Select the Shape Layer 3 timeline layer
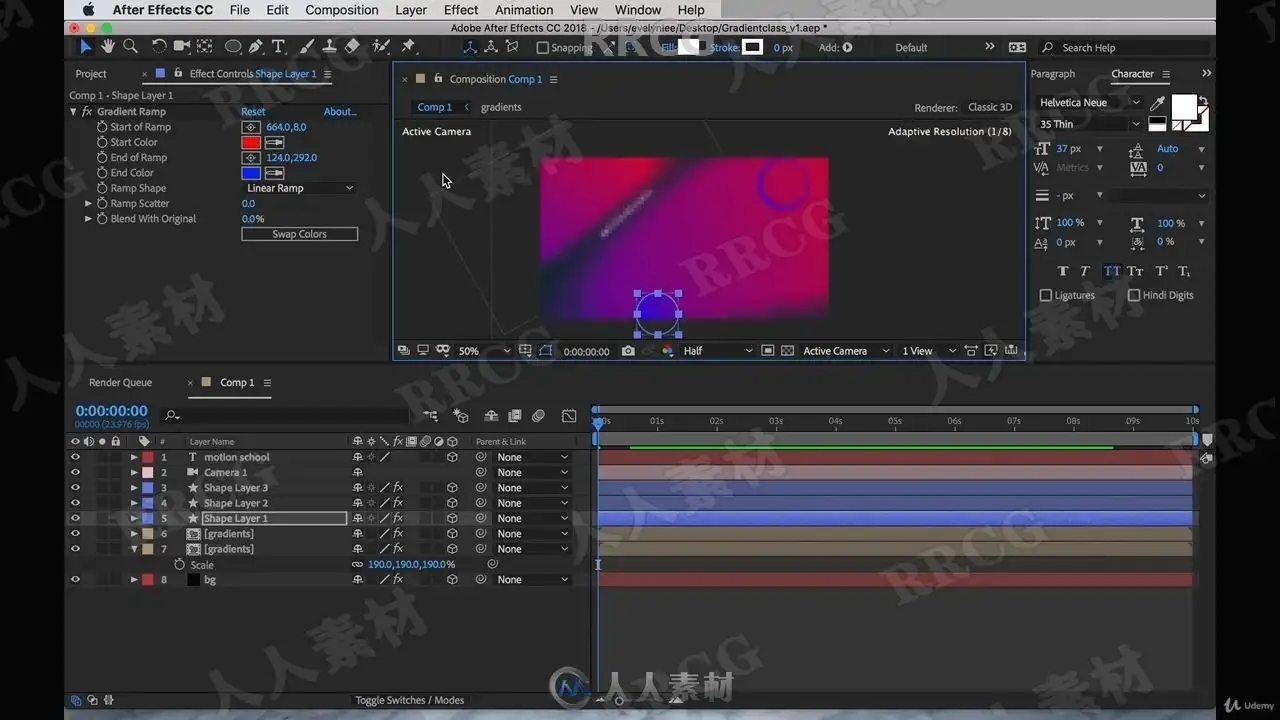Screen dimensions: 1280x720 235,488
